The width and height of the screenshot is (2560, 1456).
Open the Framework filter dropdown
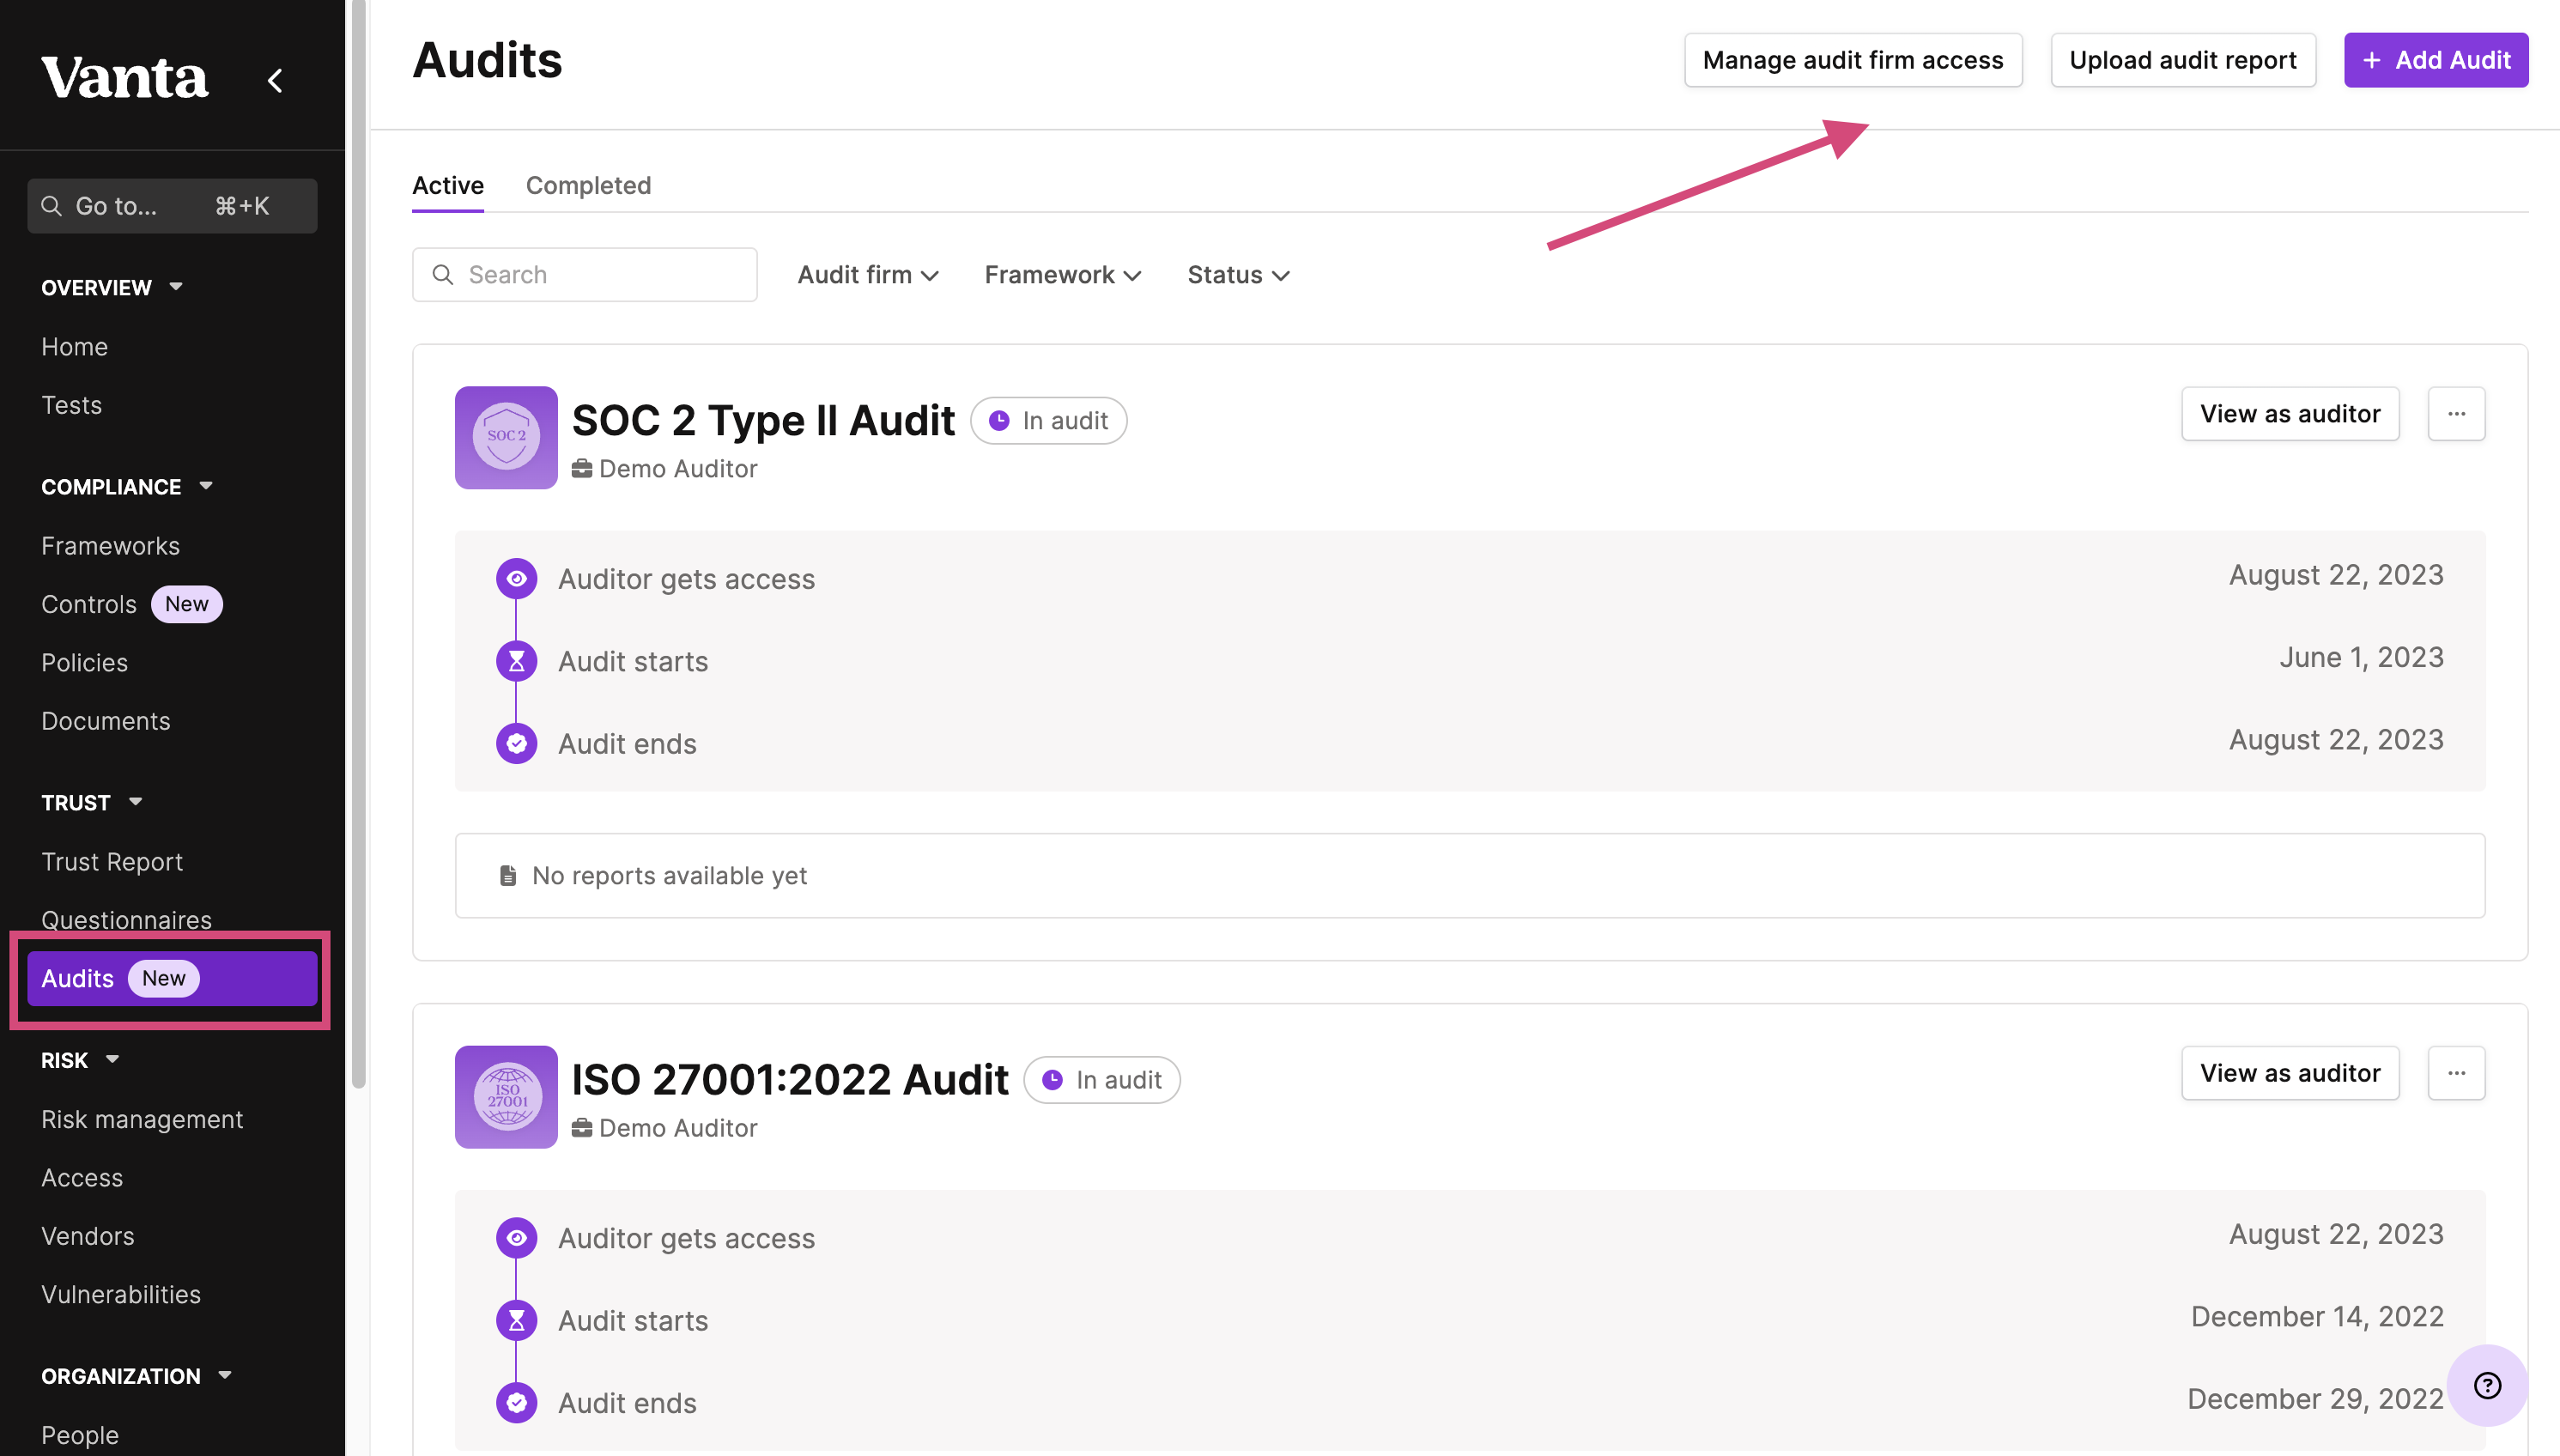coord(1062,275)
